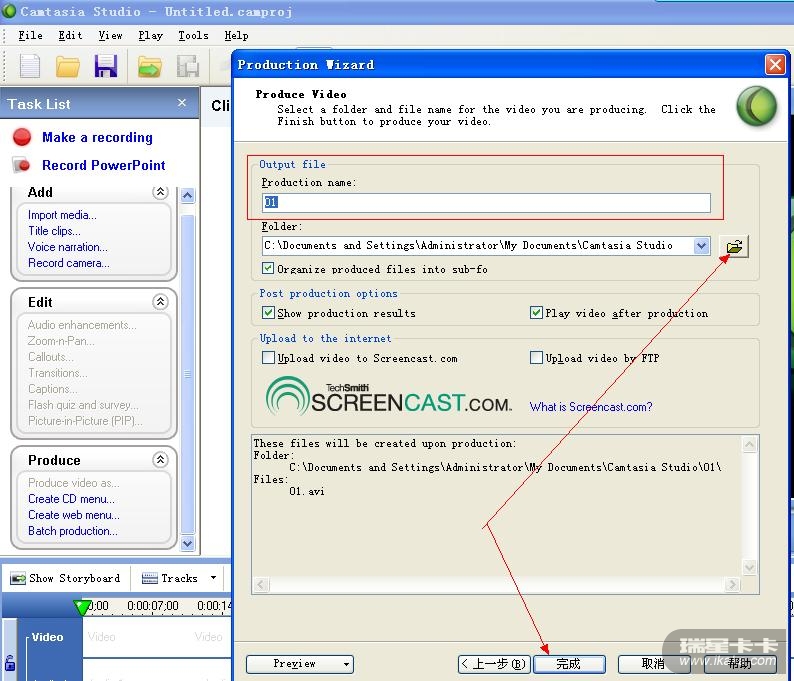Click Record PowerPoint link
Screen dimensions: 794x681
[103, 165]
